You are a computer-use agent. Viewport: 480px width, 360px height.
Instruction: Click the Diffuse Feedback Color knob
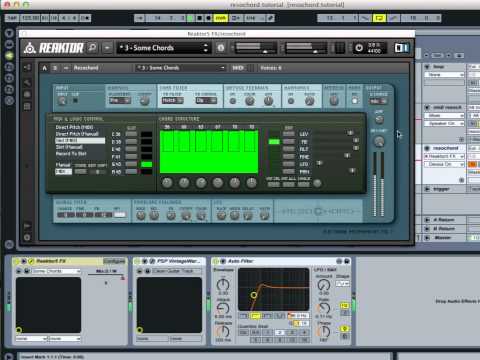250,101
